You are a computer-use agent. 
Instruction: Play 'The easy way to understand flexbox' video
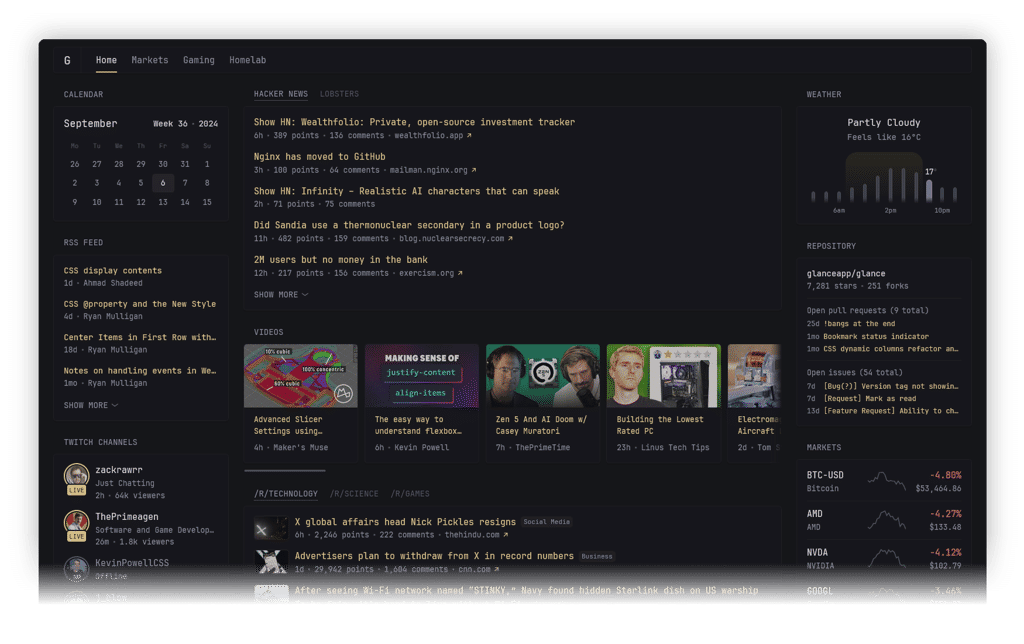[422, 376]
